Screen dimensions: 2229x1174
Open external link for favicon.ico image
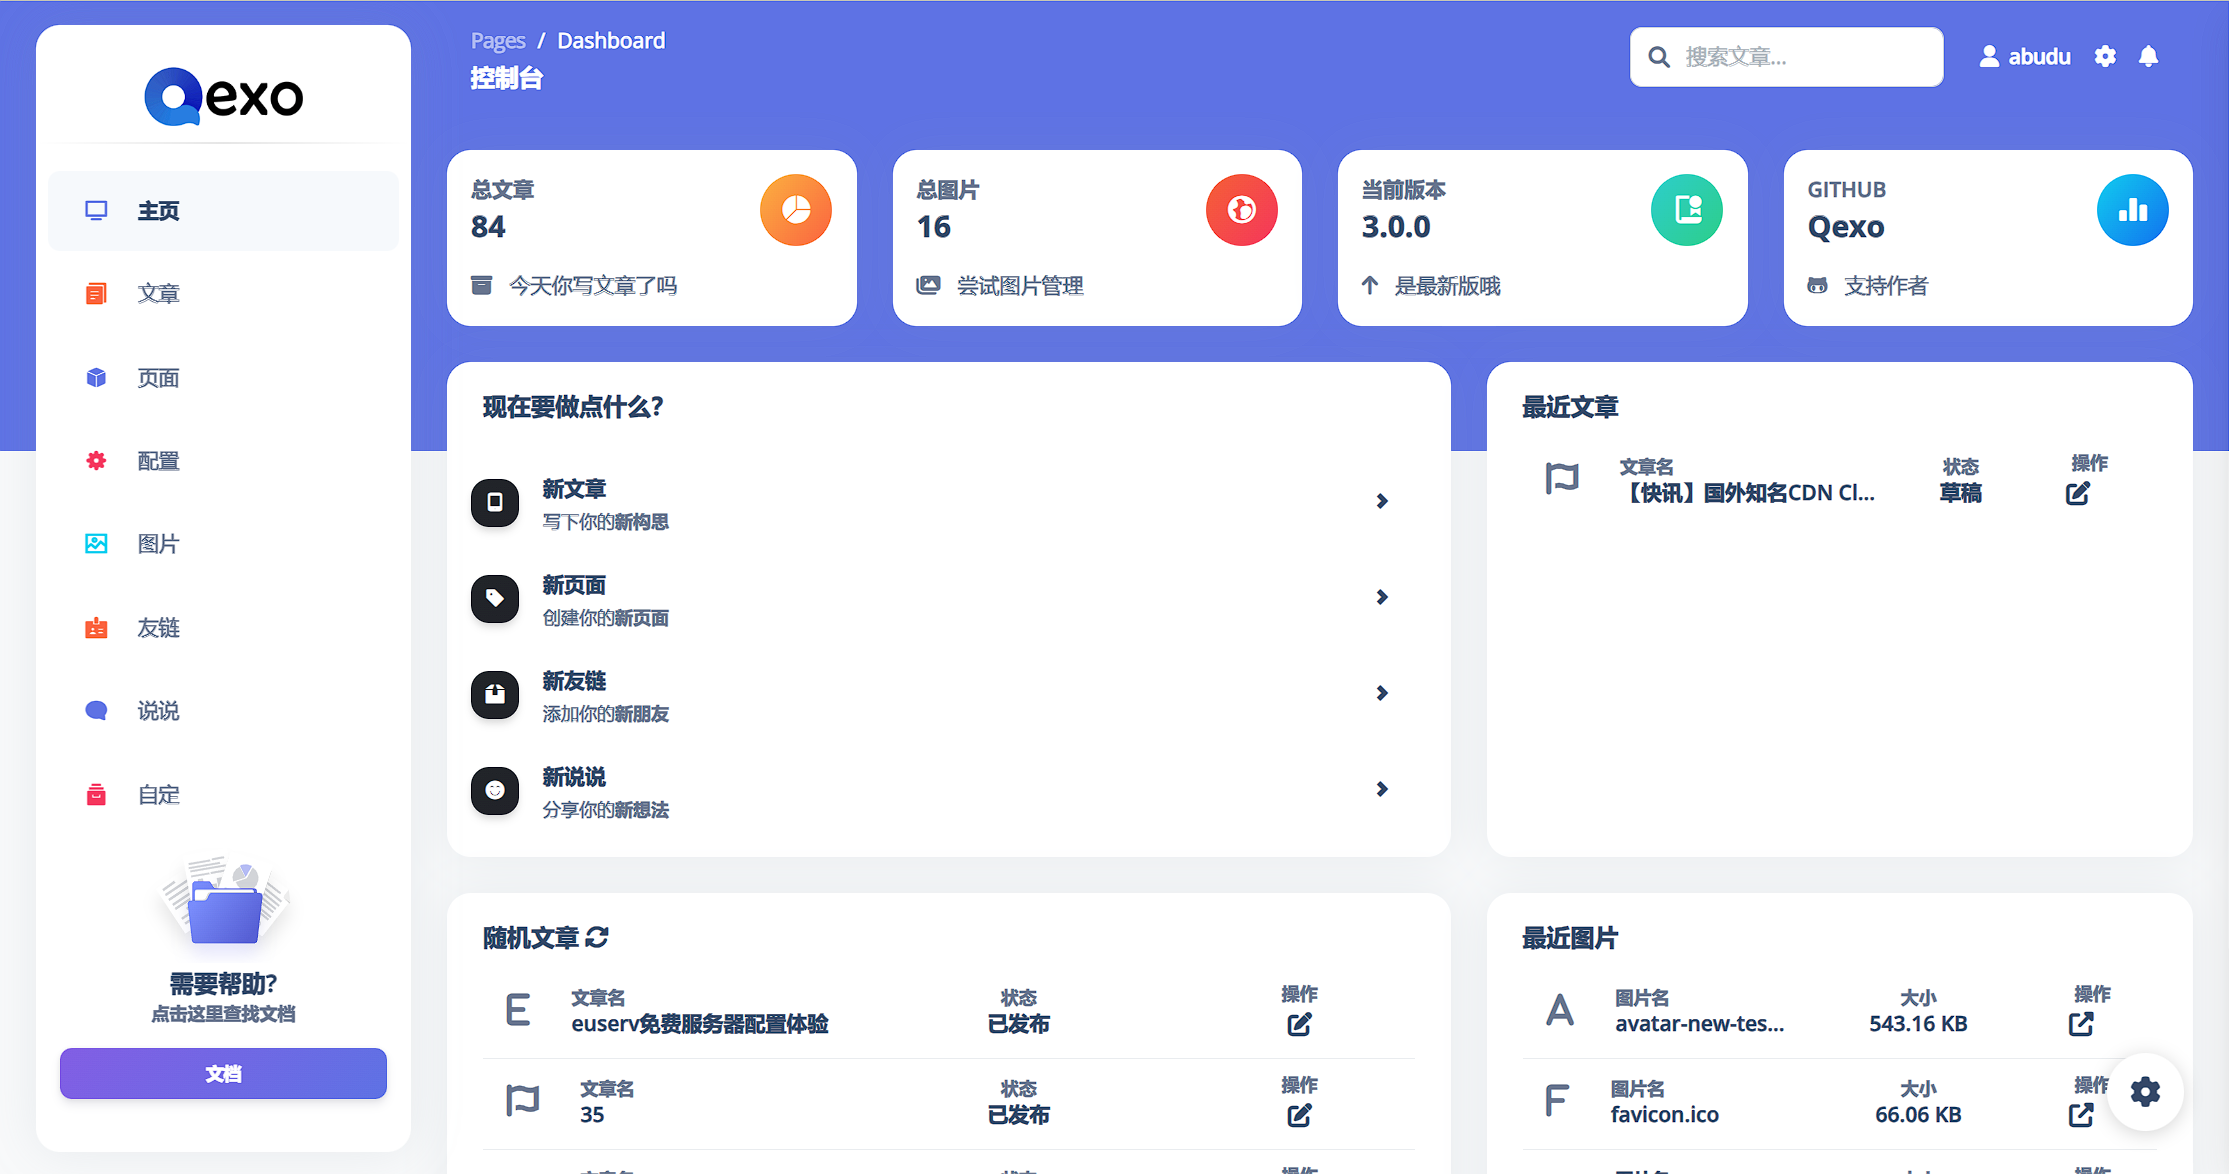(2081, 1113)
